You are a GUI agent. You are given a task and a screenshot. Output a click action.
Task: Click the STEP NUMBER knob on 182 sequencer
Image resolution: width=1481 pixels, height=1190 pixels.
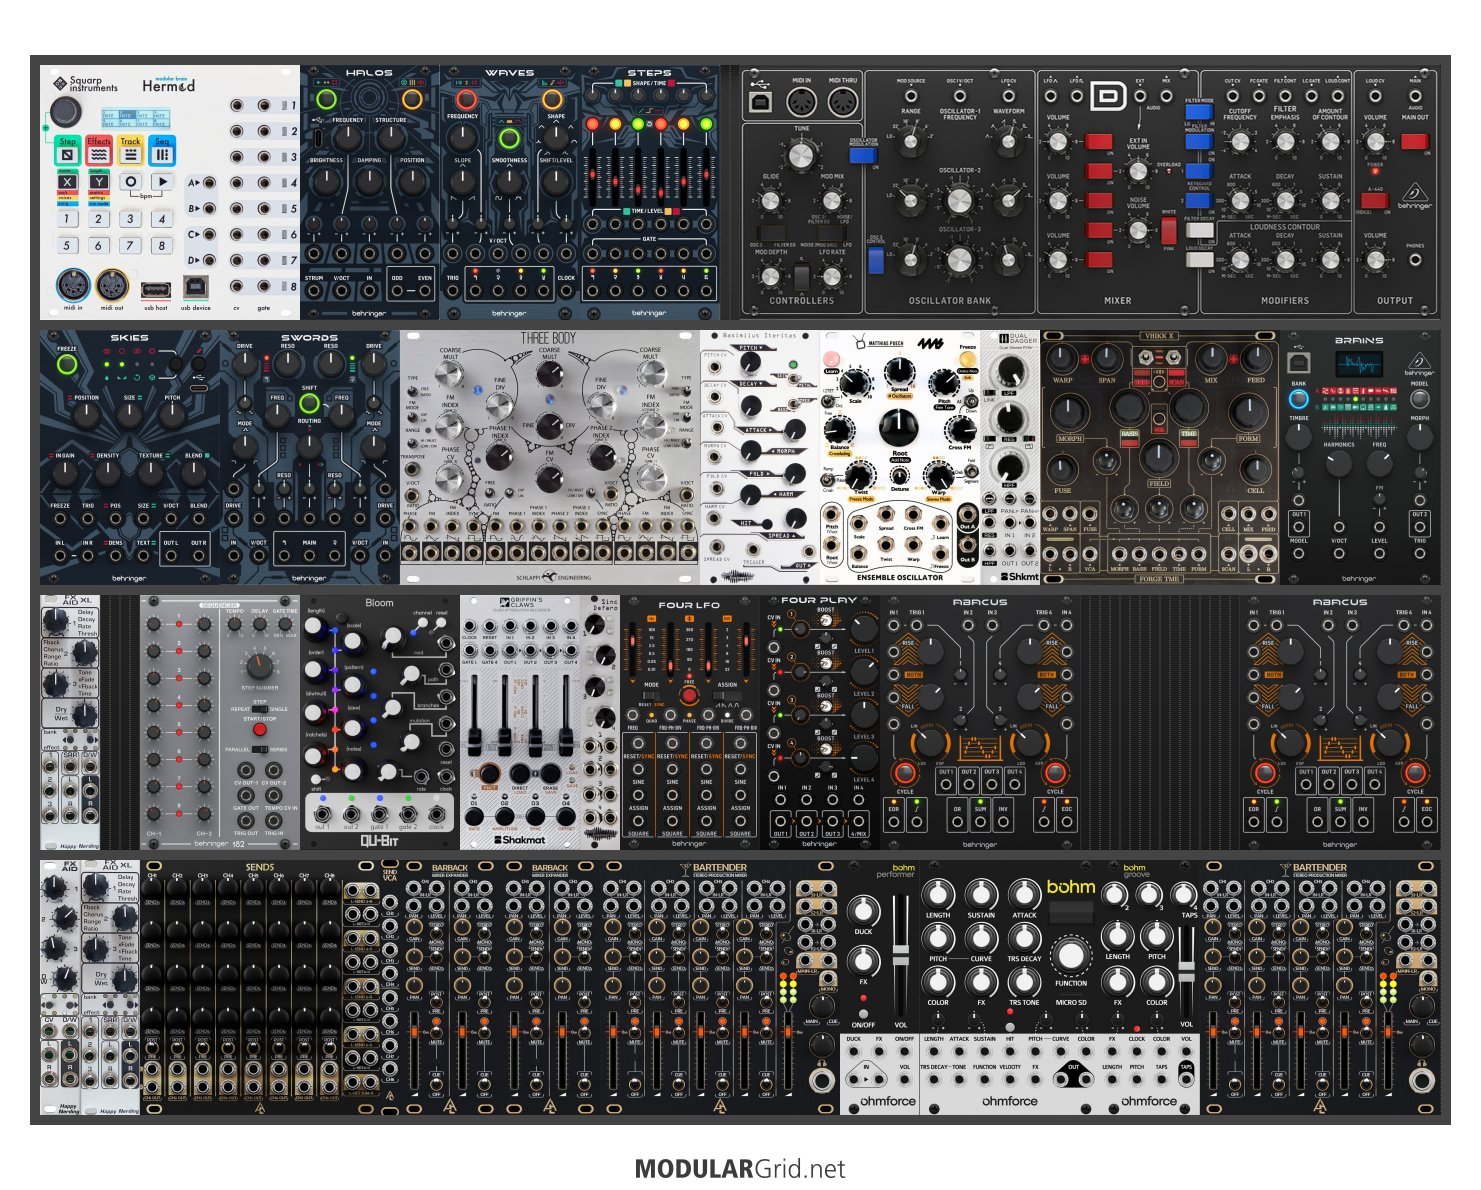[x=259, y=666]
